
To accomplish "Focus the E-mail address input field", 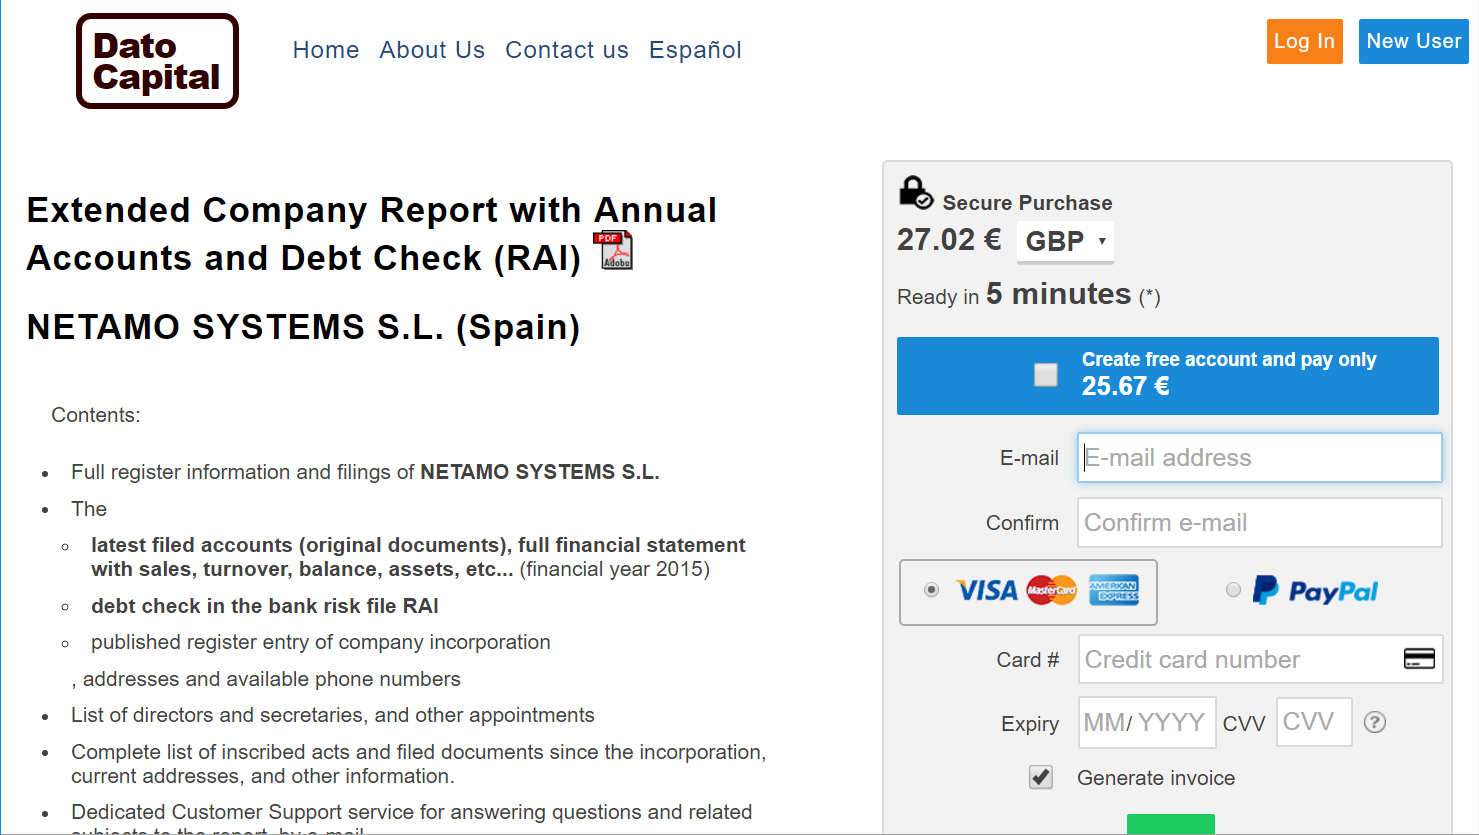I will coord(1259,458).
